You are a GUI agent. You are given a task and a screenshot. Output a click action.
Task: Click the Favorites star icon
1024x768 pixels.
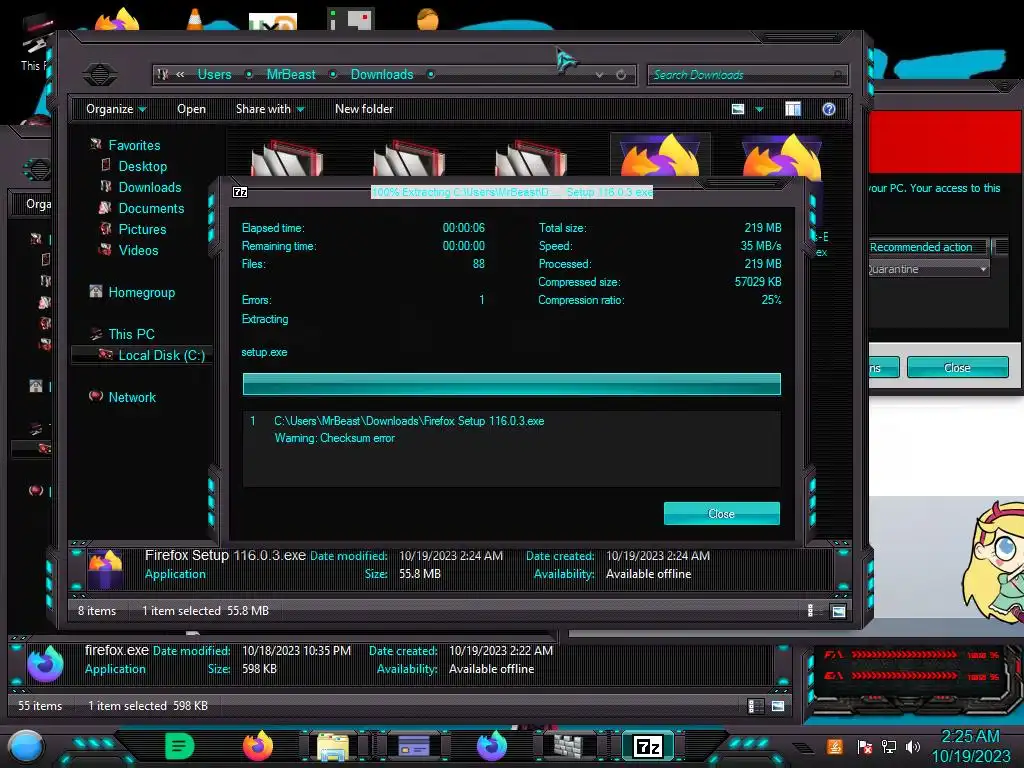click(96, 144)
